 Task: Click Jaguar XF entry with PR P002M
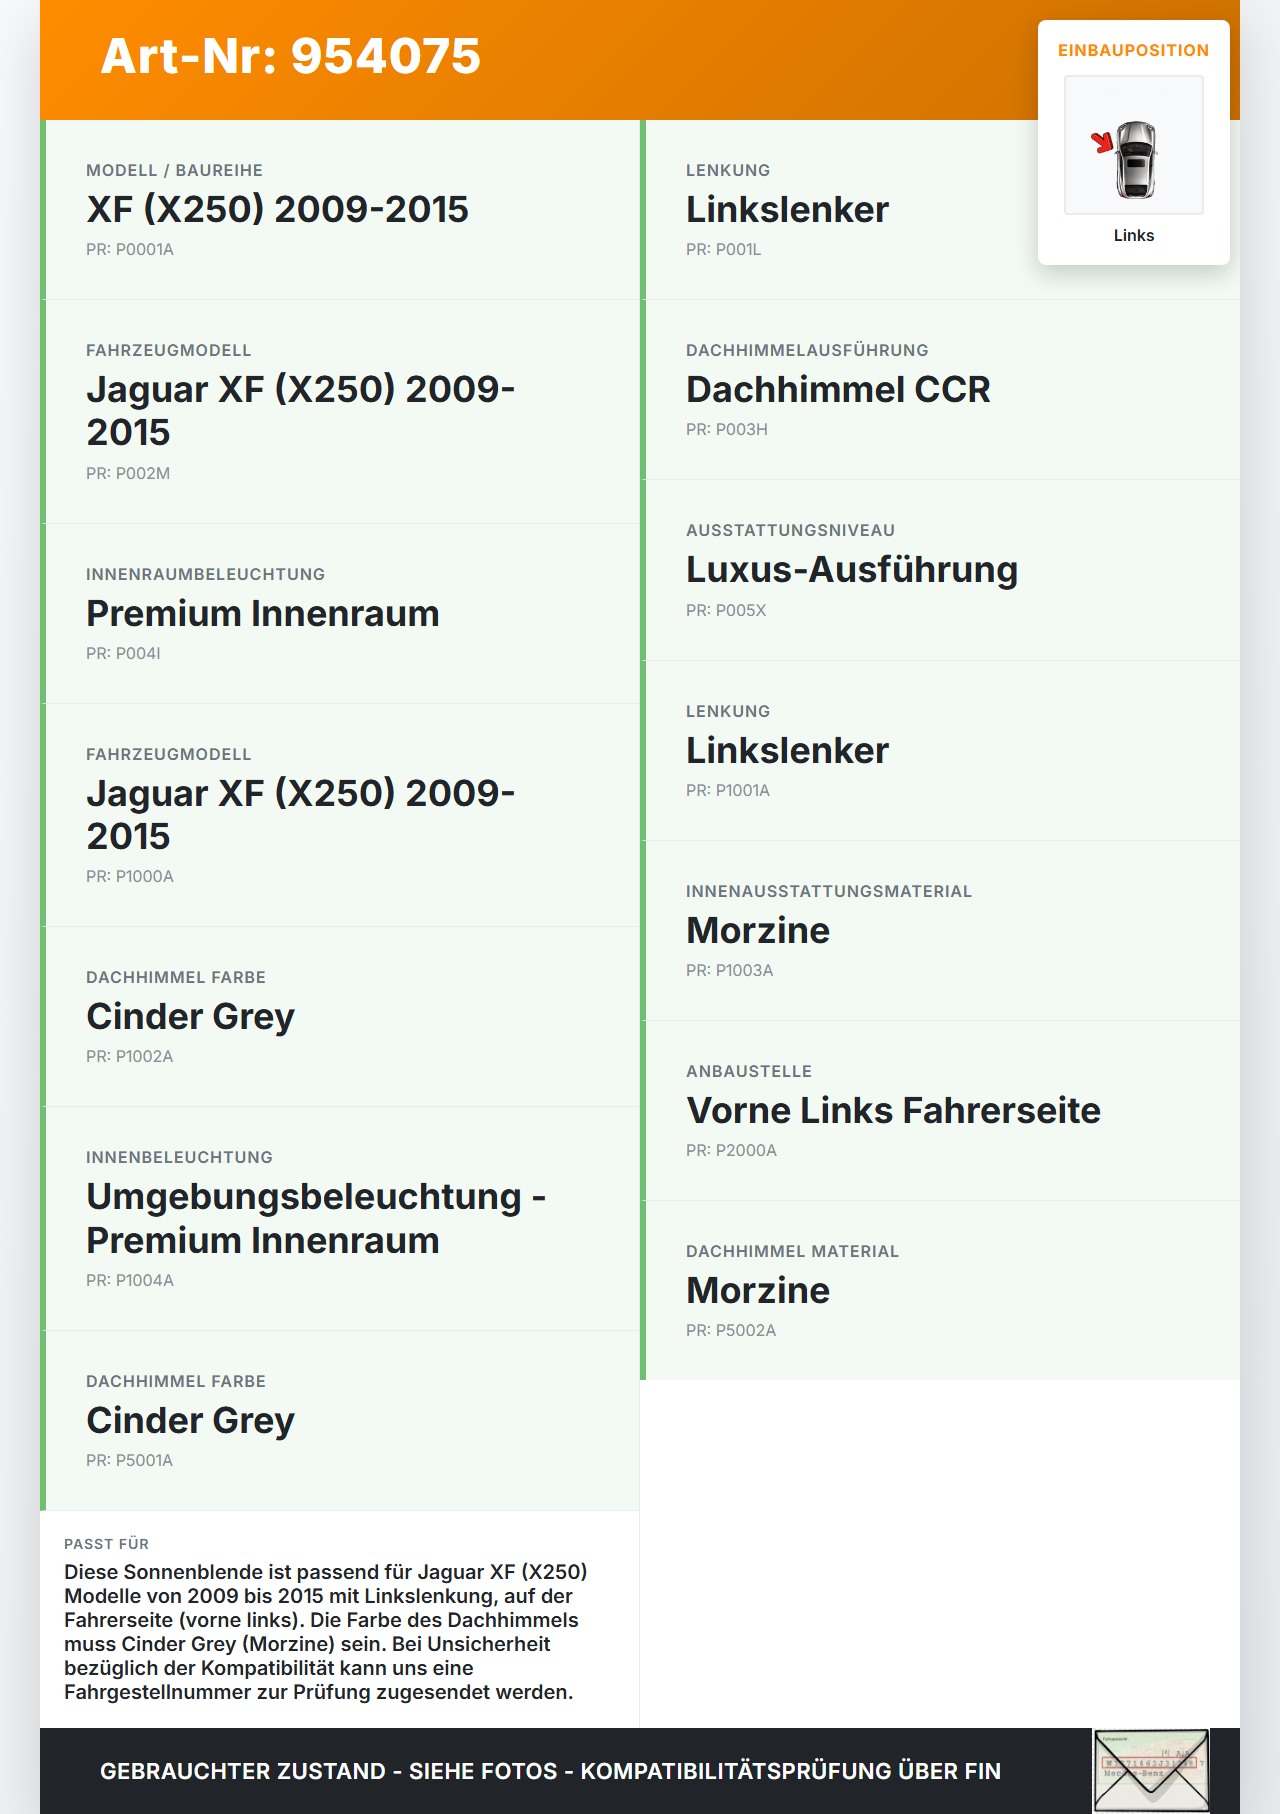point(300,410)
